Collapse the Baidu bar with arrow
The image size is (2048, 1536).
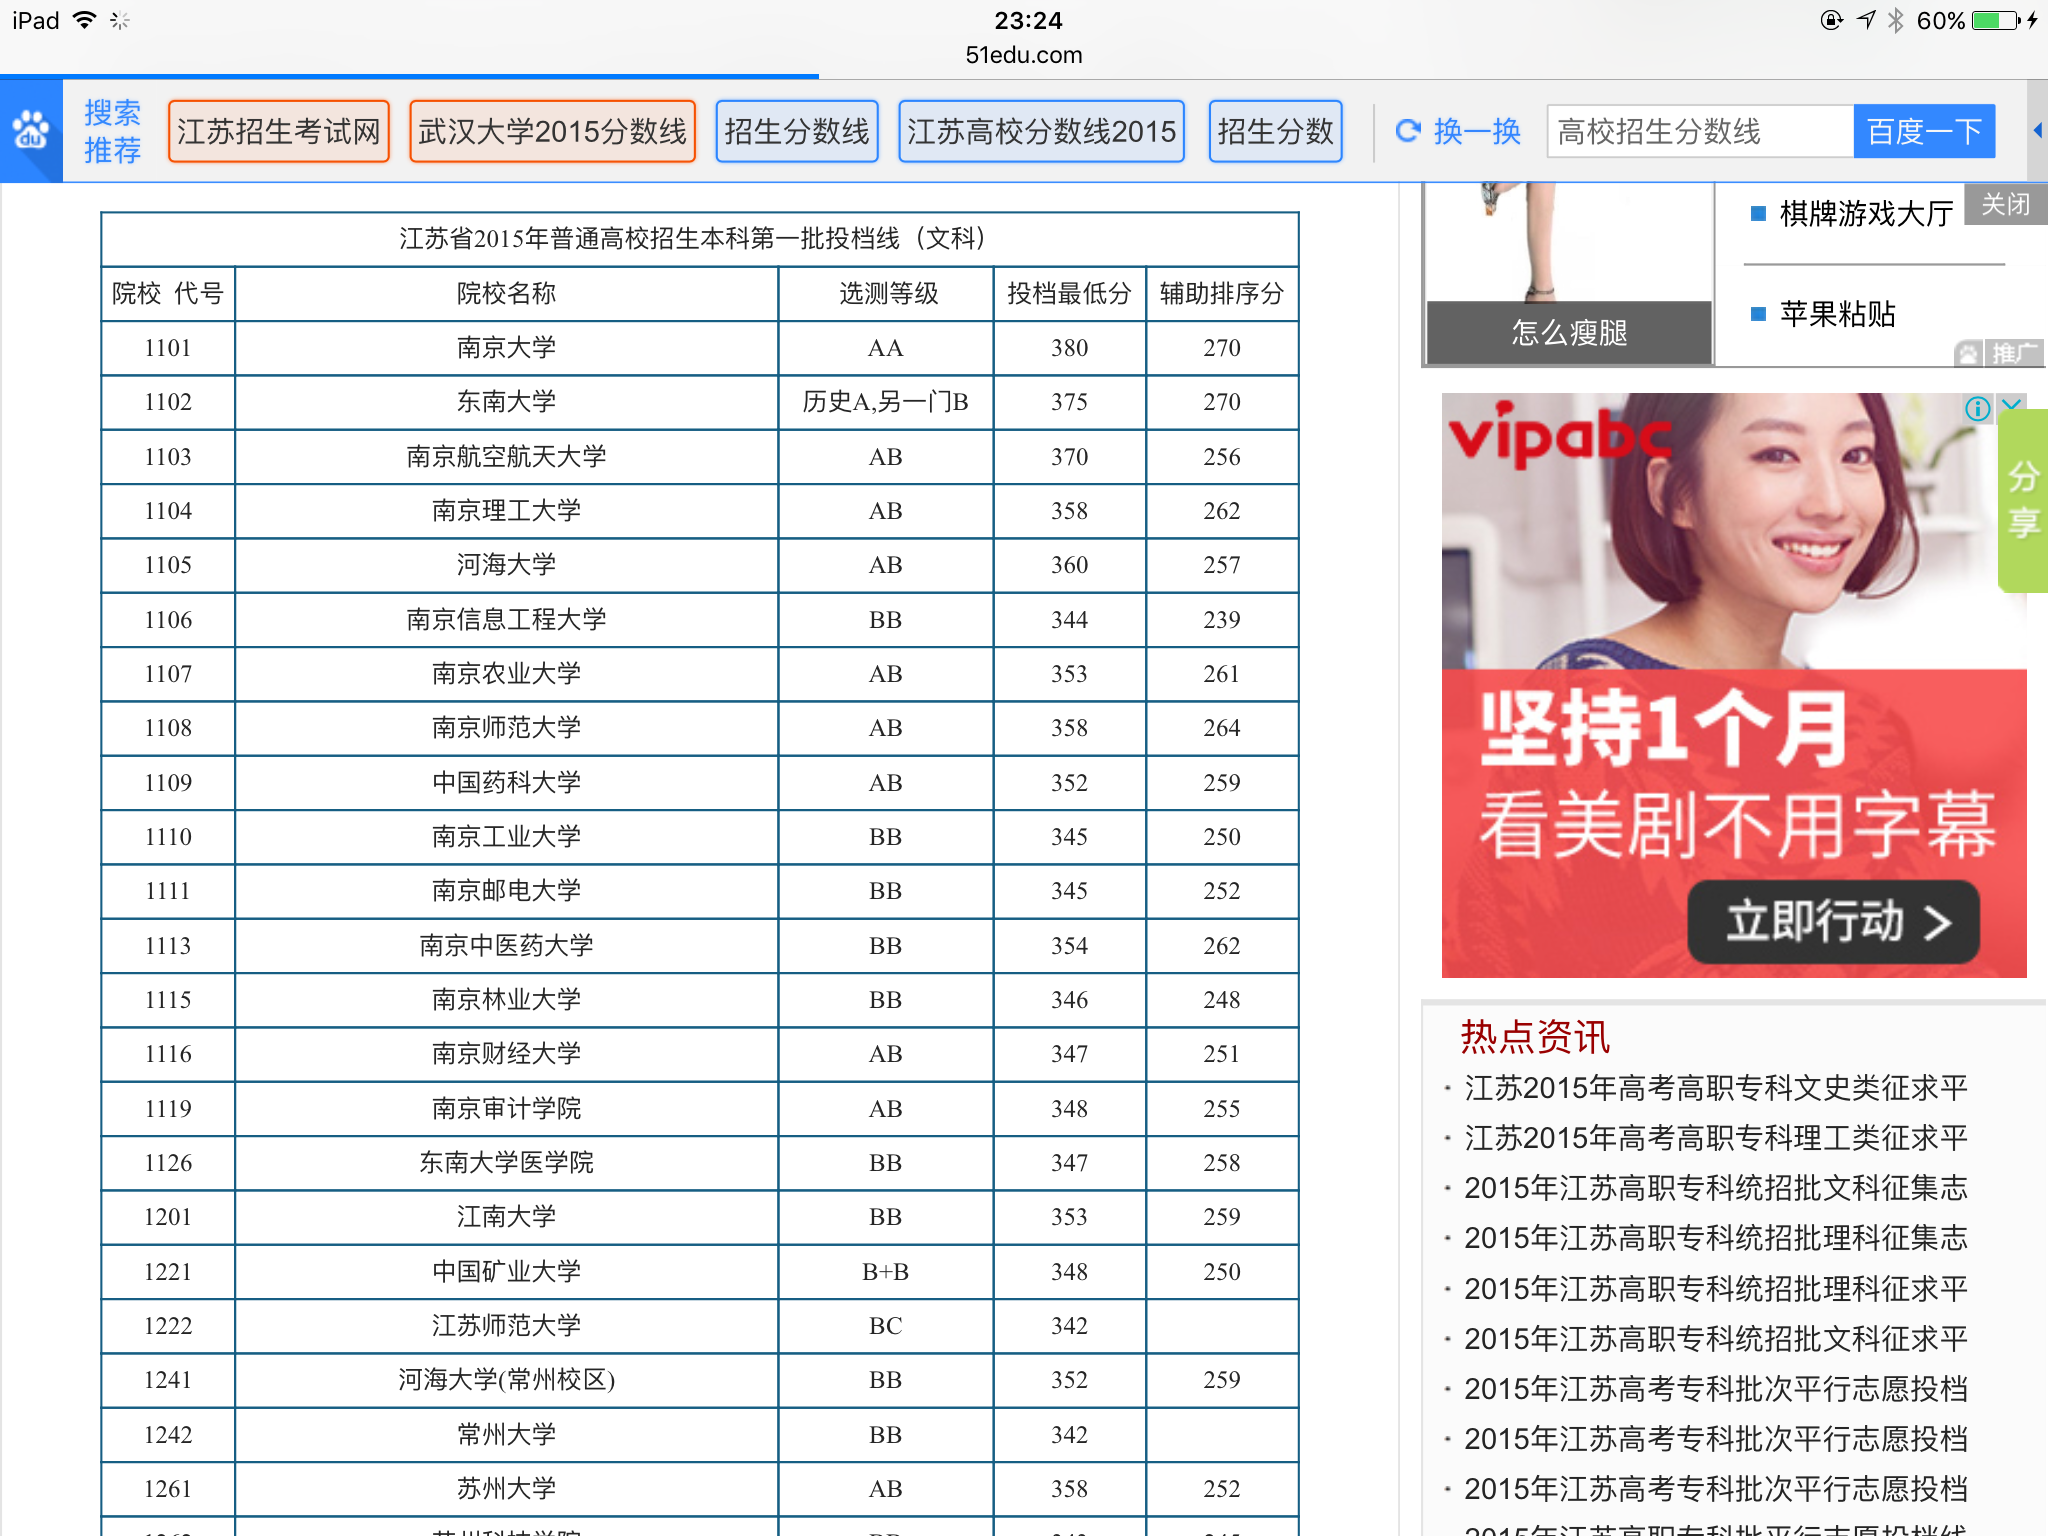(2037, 131)
